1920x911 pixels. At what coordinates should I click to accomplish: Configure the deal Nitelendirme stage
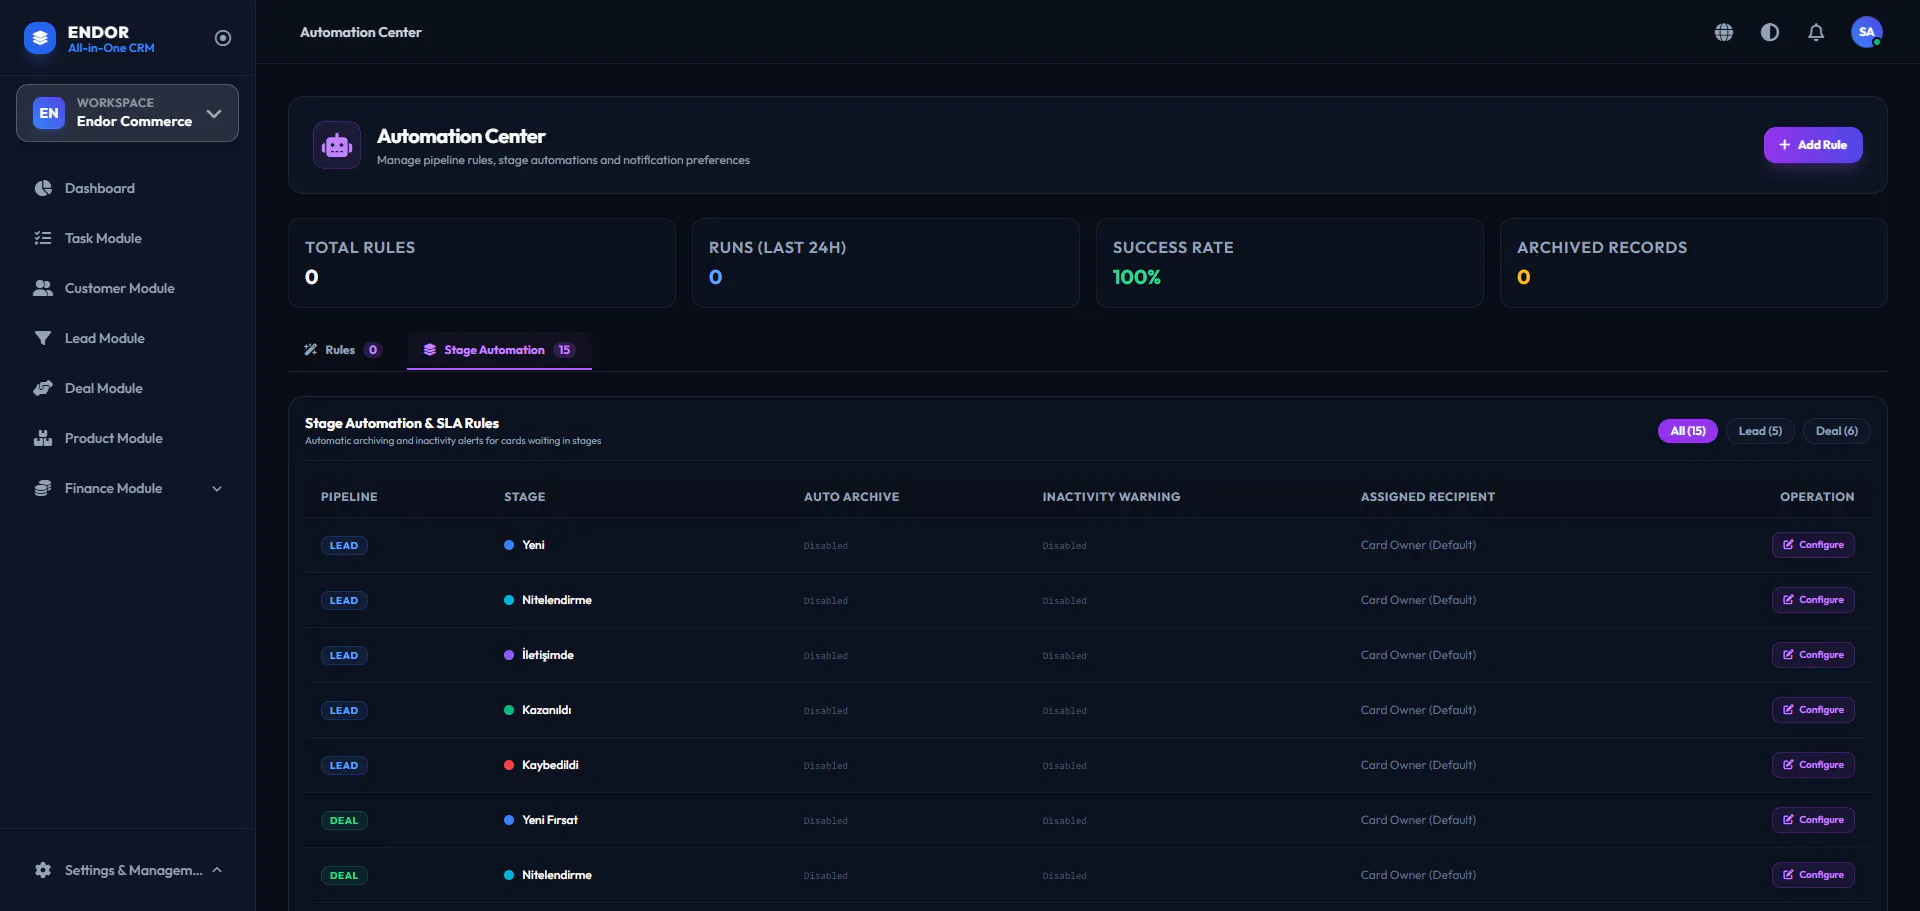pos(1813,875)
